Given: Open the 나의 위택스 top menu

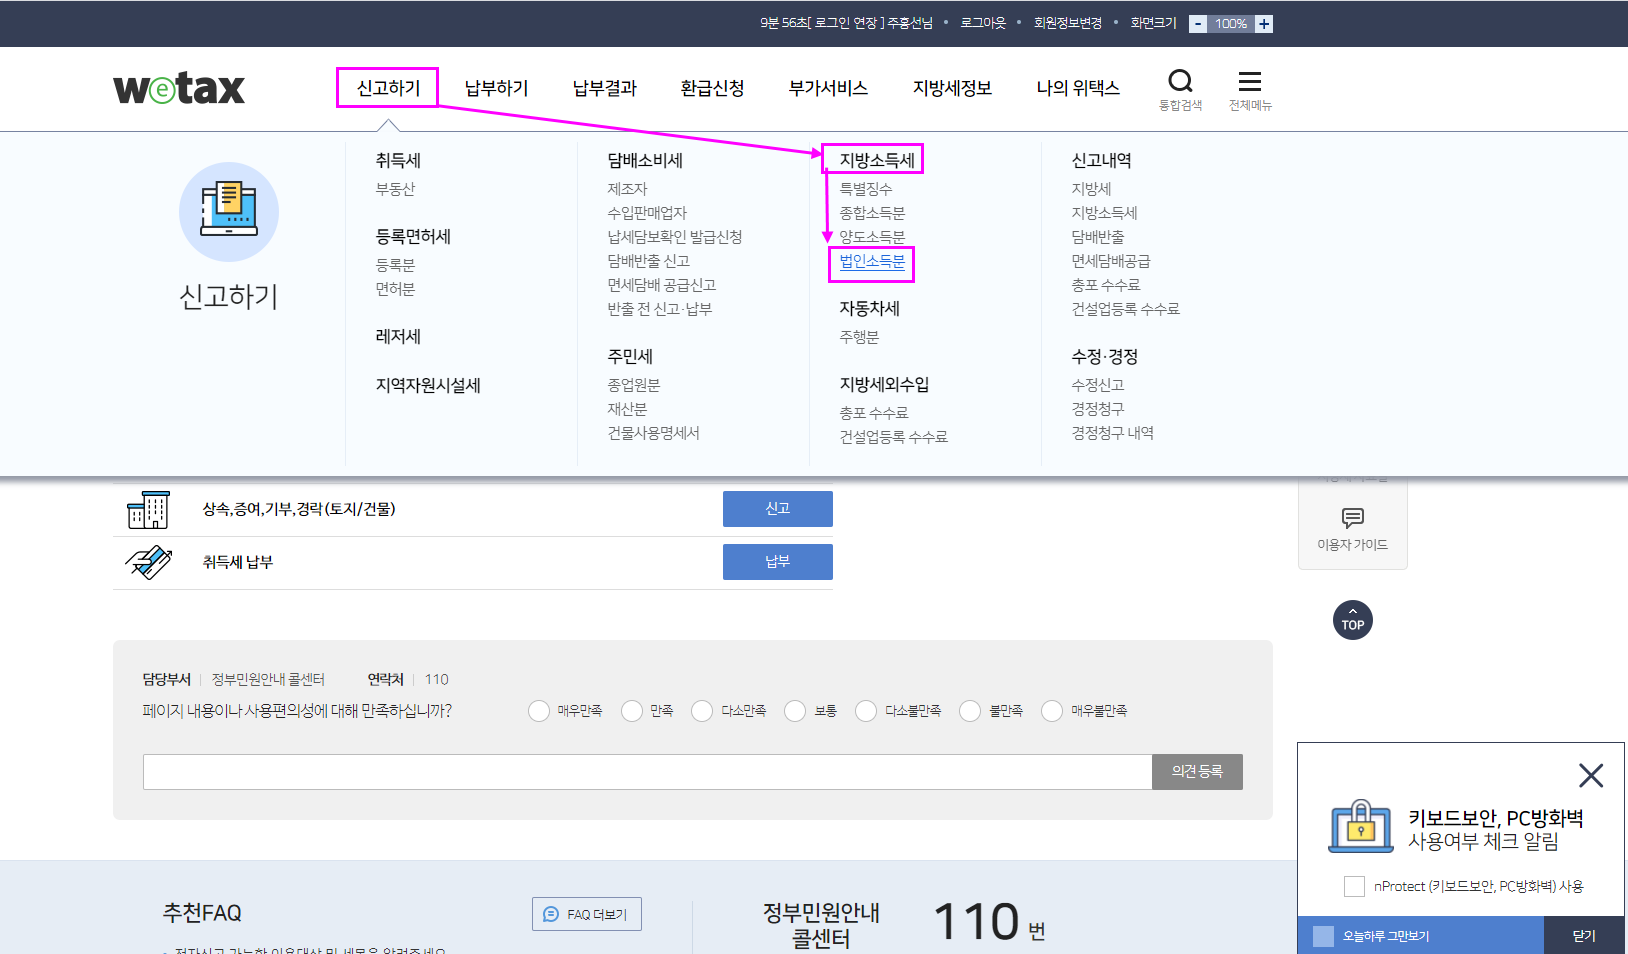Looking at the screenshot, I should click(x=1078, y=88).
